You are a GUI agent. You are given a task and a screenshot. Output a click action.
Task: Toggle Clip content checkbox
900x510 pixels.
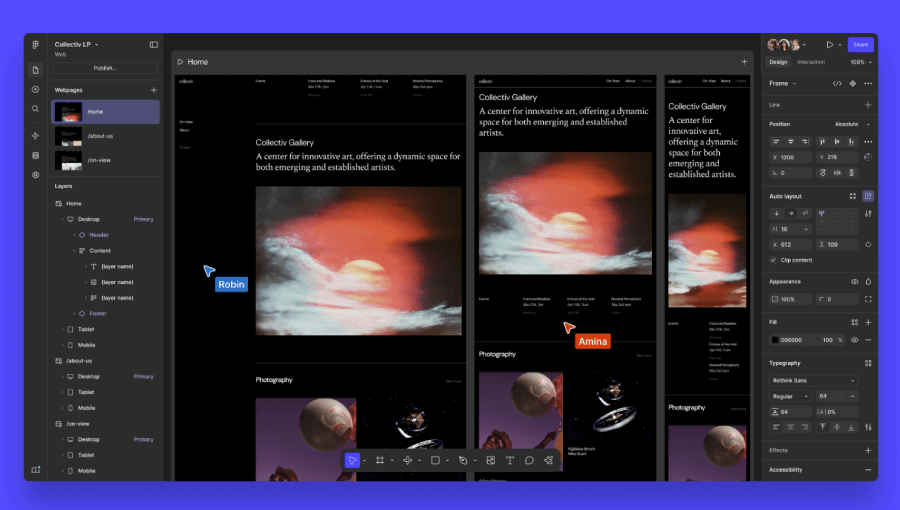click(x=773, y=260)
